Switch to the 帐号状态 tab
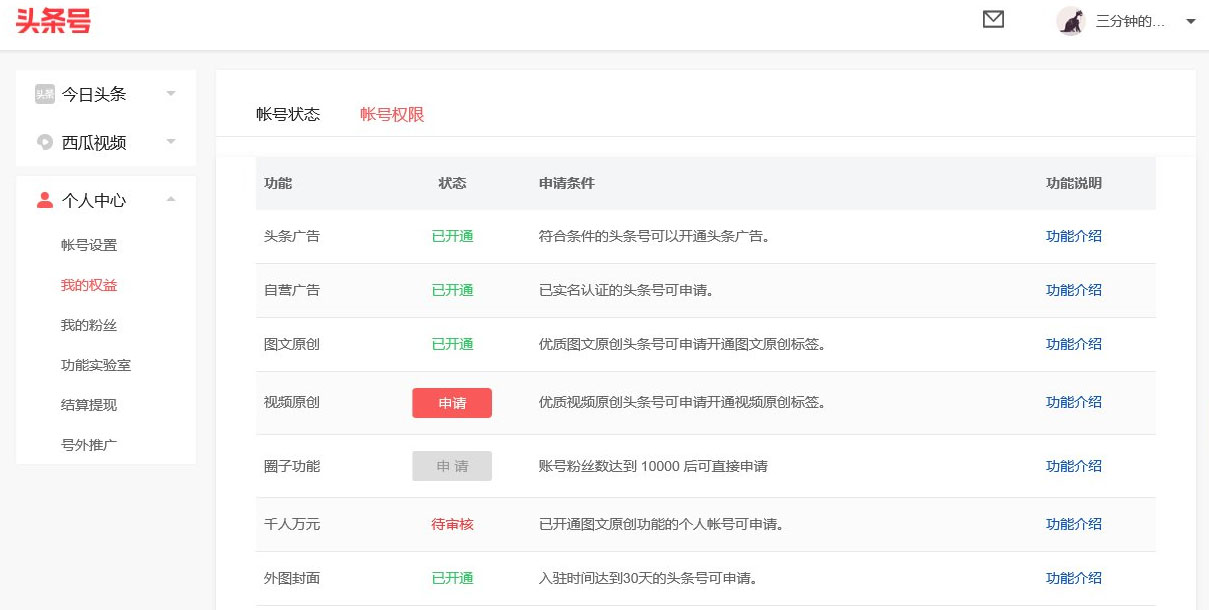Screen dimensions: 1209x610 pos(289,114)
